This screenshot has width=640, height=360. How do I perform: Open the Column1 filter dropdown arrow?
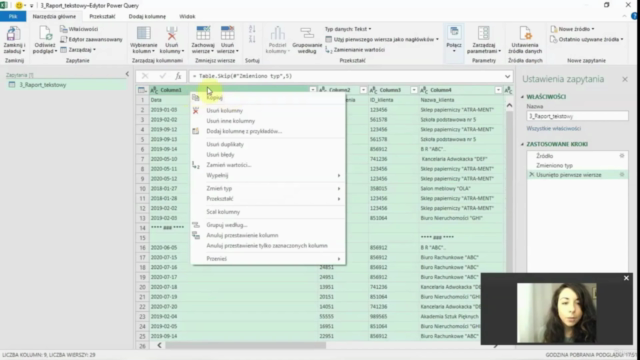tap(313, 90)
